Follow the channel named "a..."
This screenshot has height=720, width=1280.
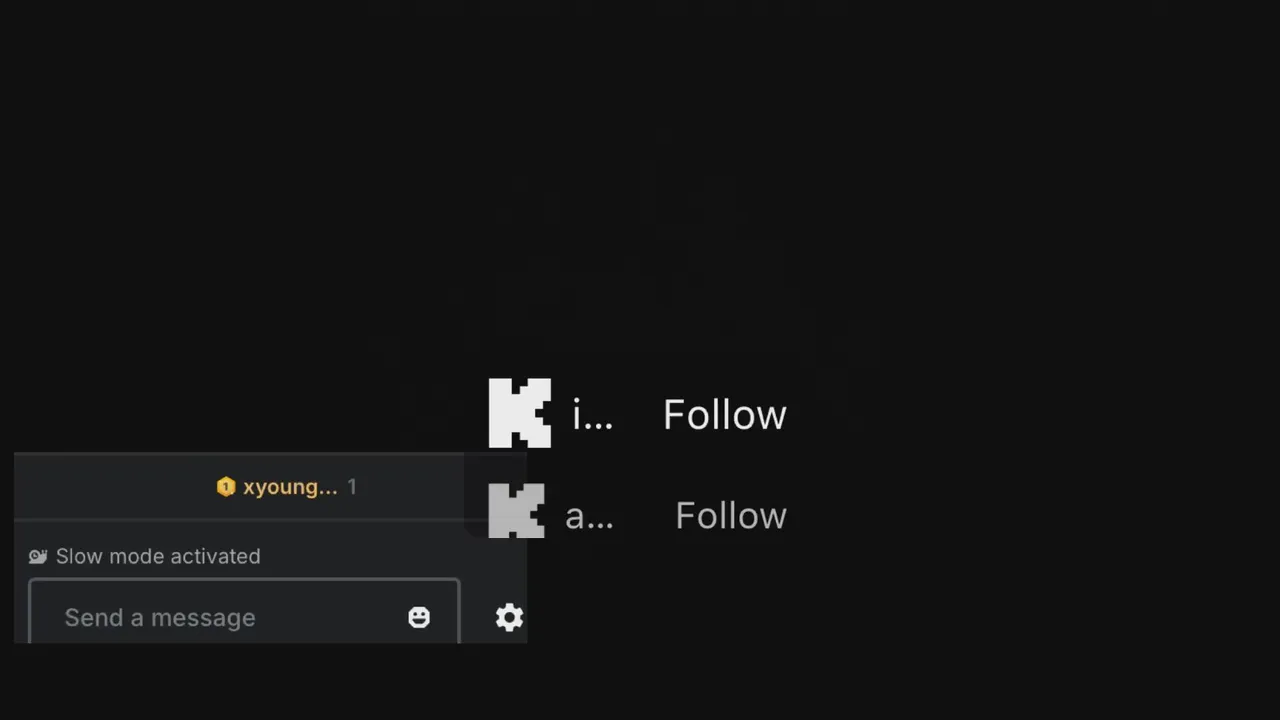tap(731, 516)
